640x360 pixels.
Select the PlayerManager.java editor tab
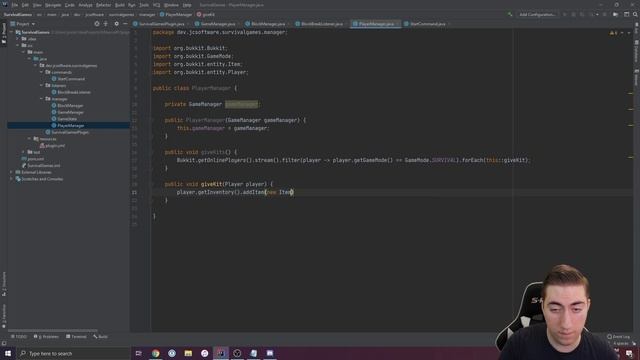[x=375, y=24]
